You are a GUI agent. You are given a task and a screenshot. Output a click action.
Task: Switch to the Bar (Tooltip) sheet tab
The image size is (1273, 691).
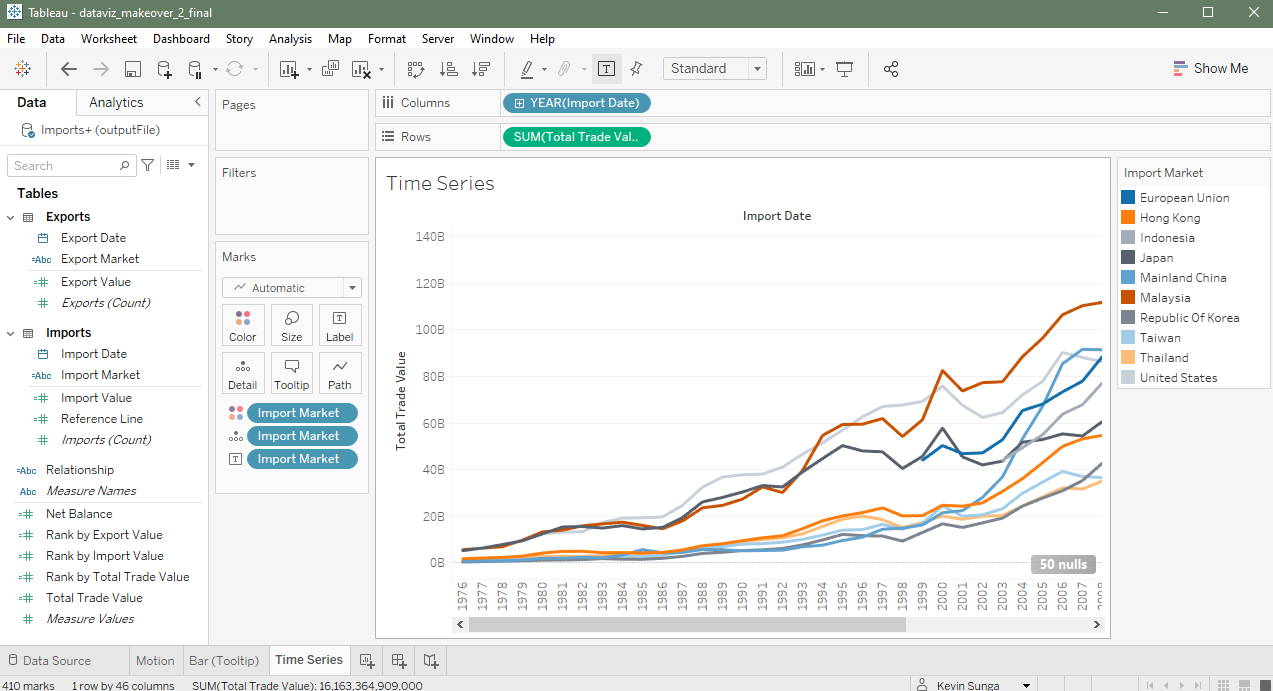click(x=224, y=660)
